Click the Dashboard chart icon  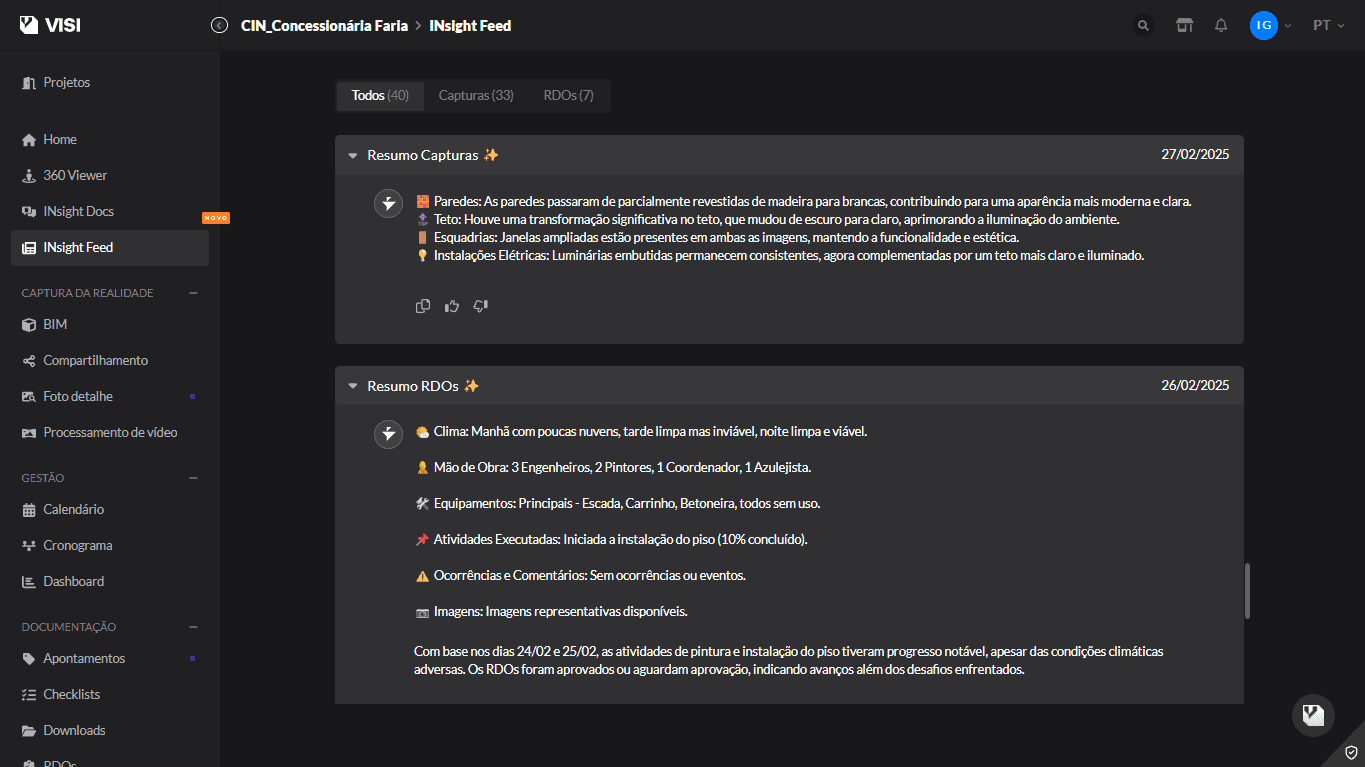29,582
